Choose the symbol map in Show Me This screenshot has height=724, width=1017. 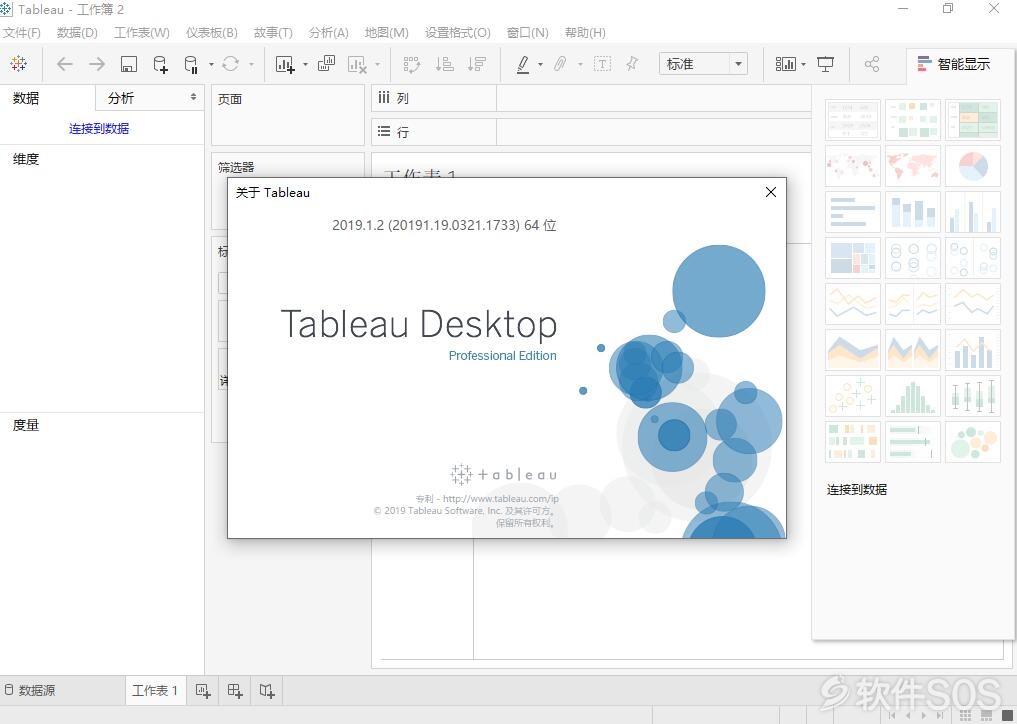pos(853,165)
